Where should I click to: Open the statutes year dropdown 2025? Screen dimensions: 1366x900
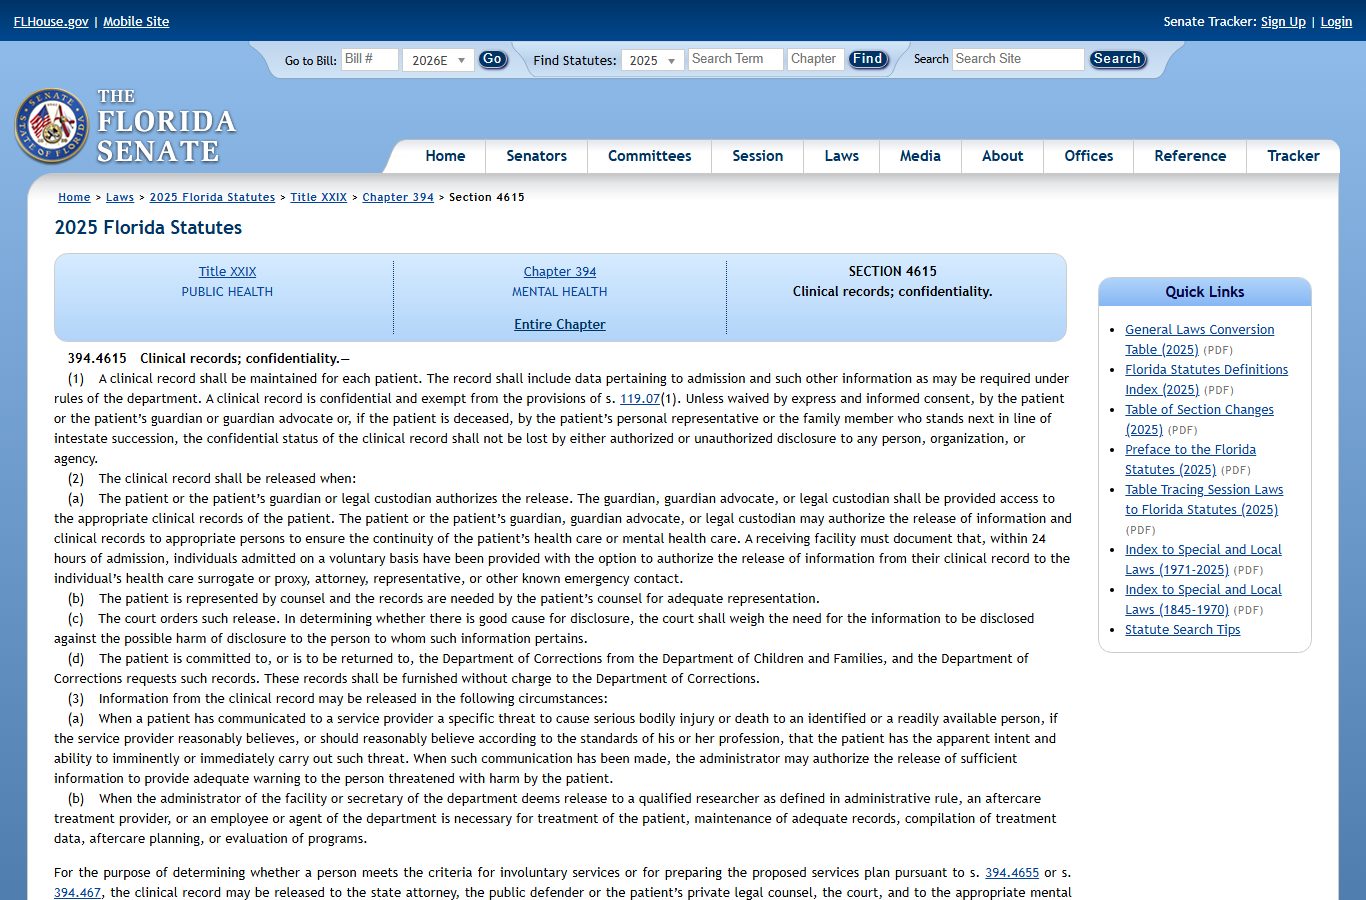click(652, 60)
